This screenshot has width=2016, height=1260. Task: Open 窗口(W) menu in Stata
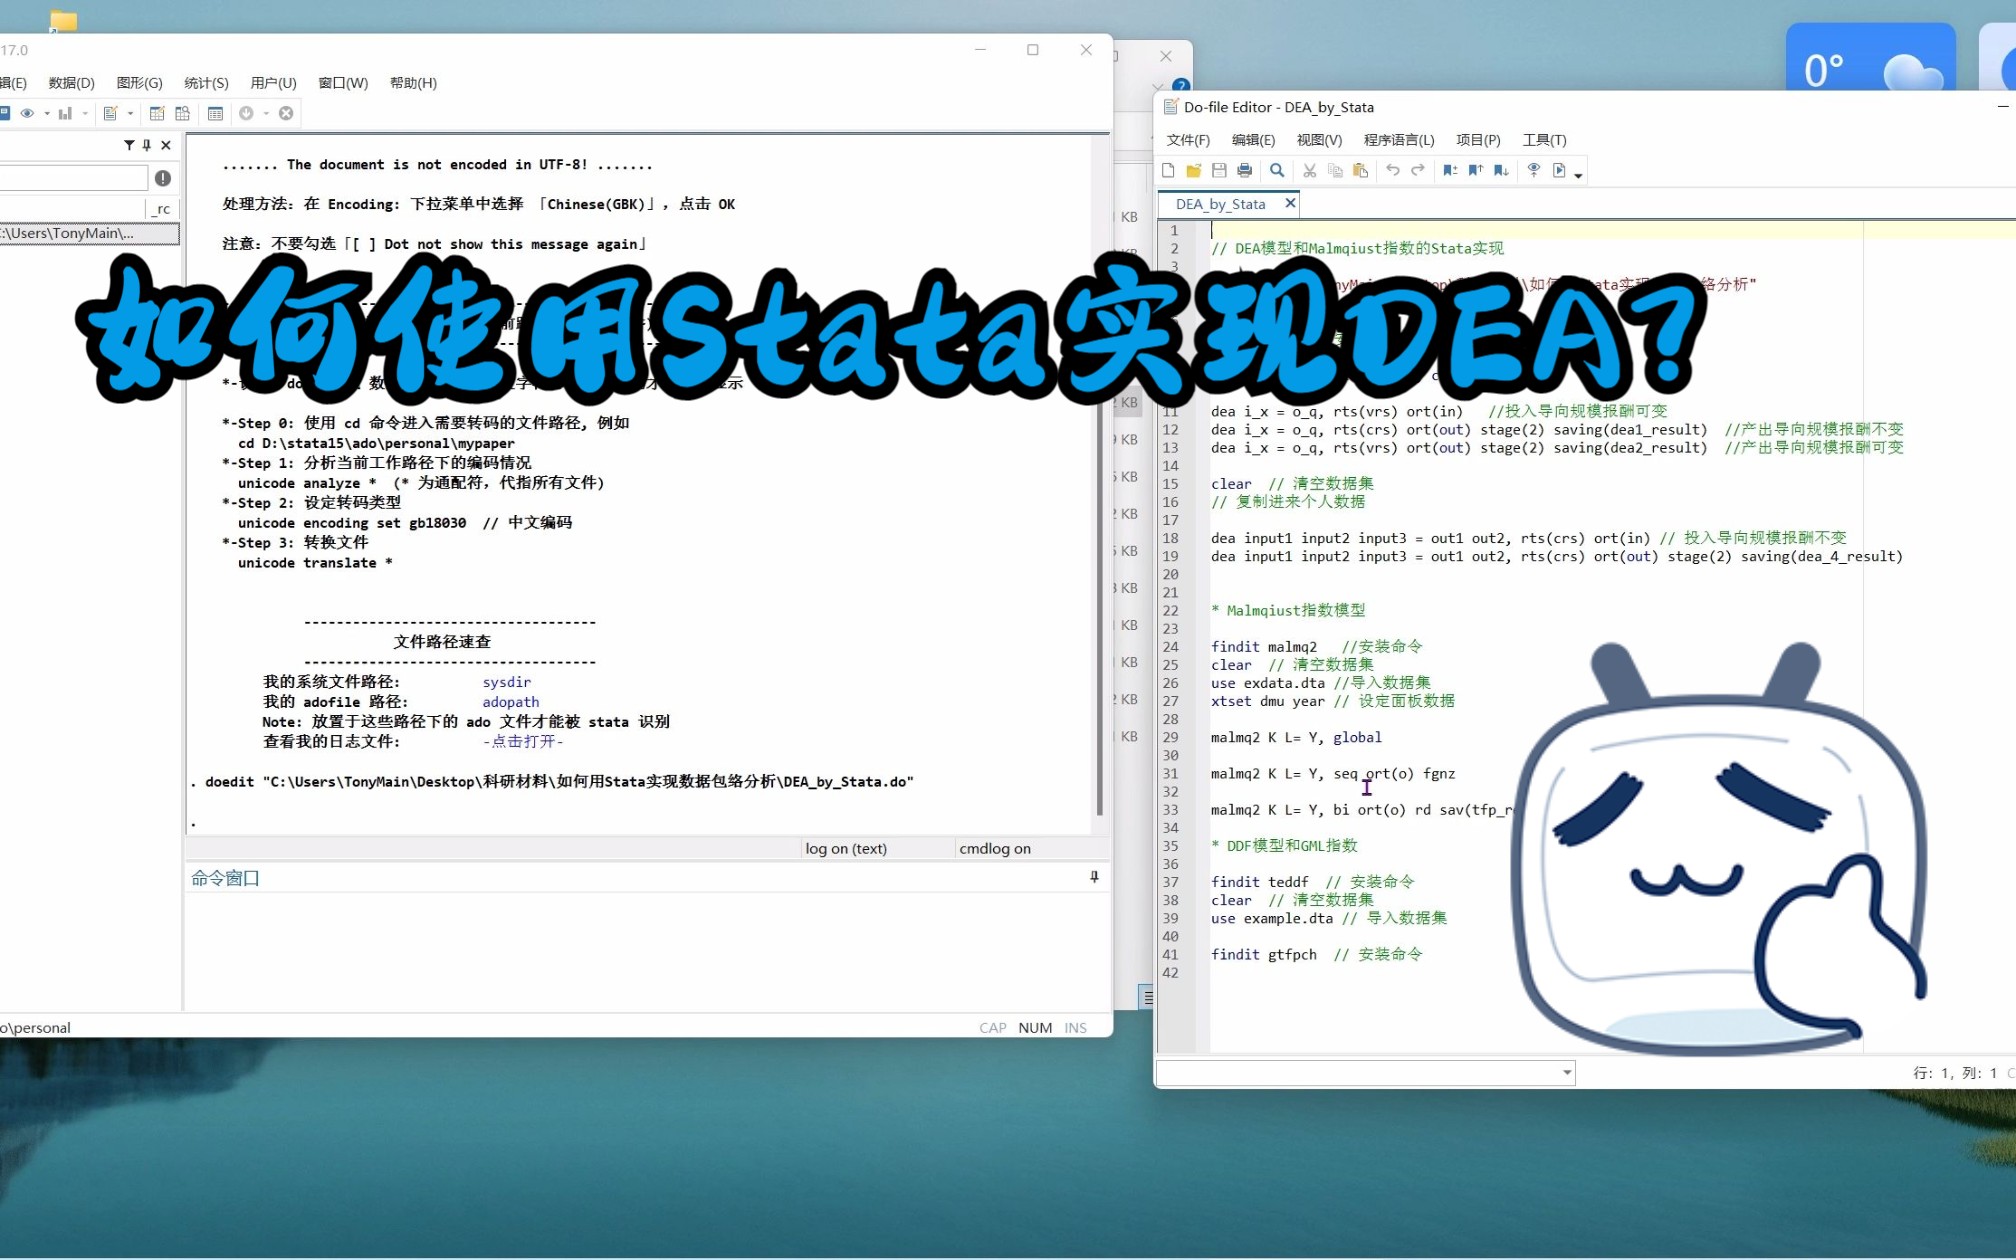click(x=343, y=83)
